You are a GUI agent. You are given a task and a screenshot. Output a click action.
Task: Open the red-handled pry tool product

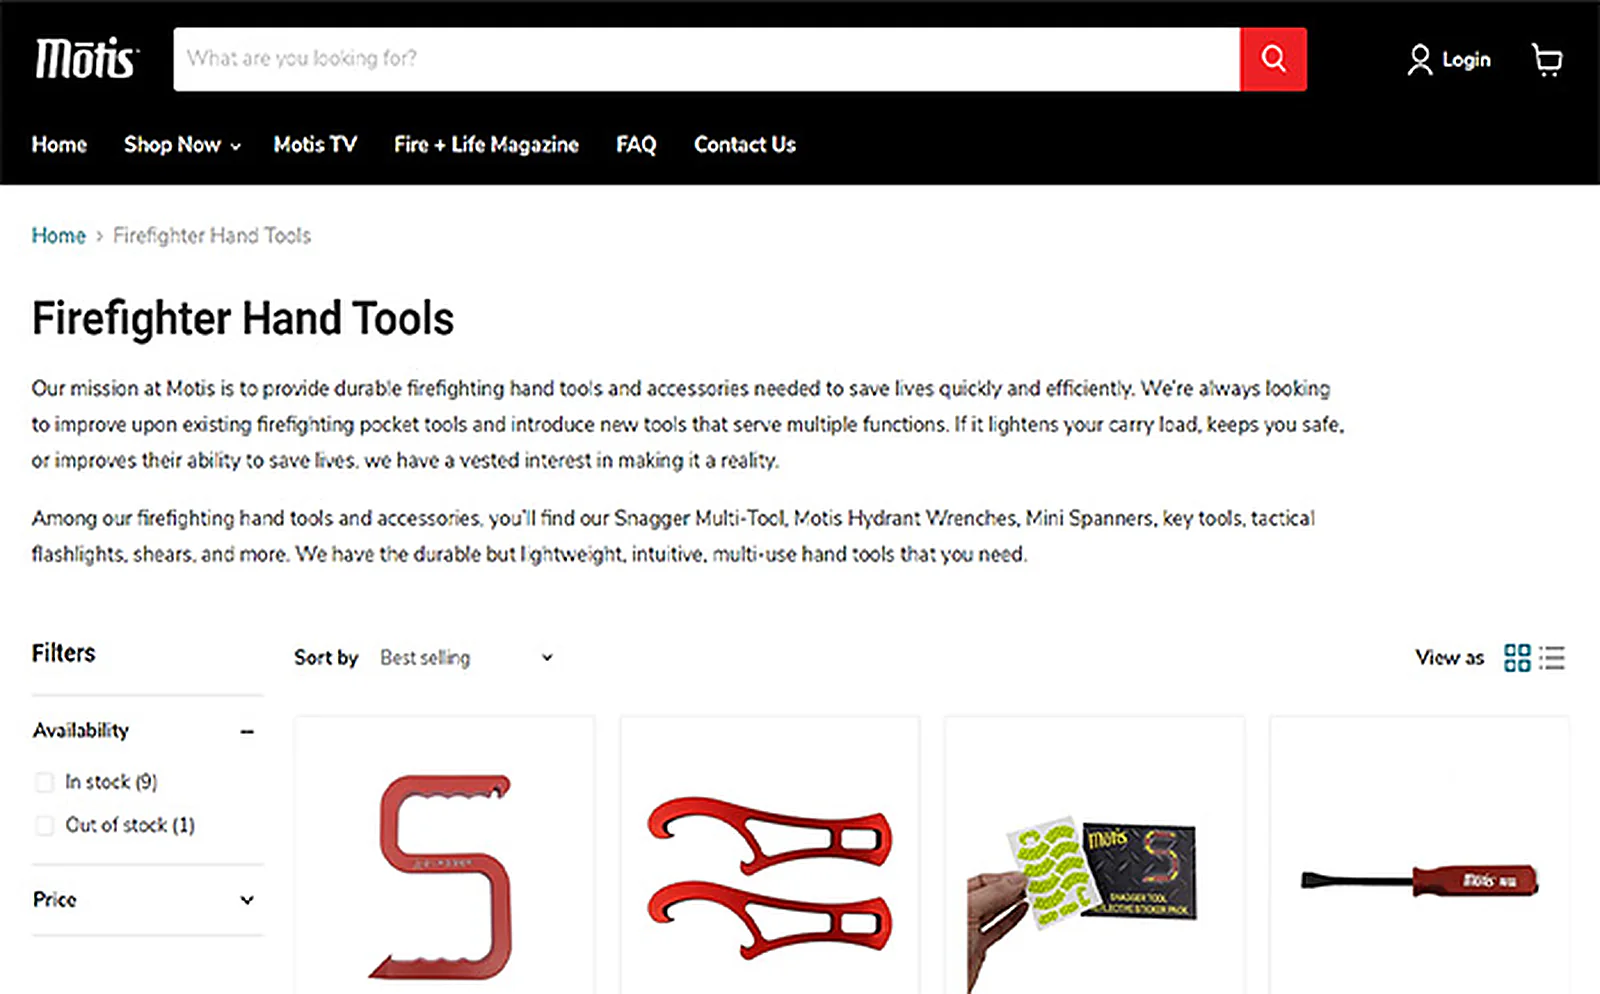(x=1419, y=881)
